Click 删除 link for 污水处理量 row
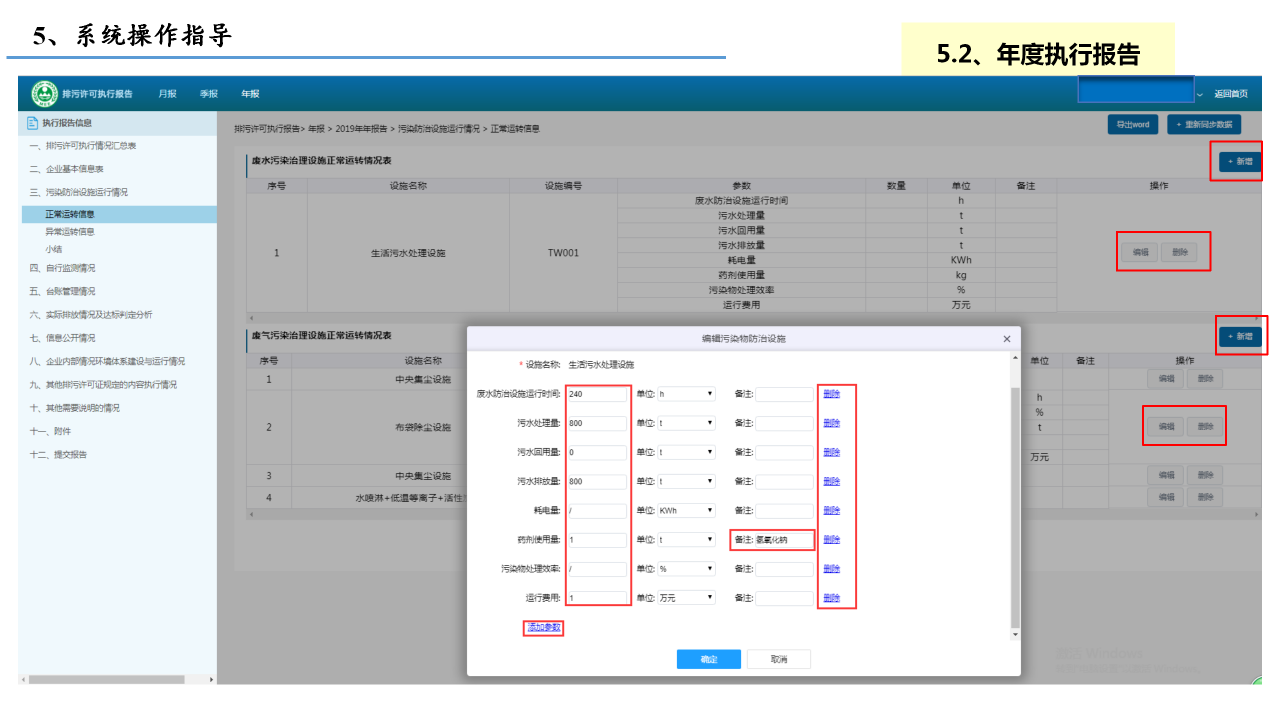The image size is (1280, 720). (x=831, y=423)
